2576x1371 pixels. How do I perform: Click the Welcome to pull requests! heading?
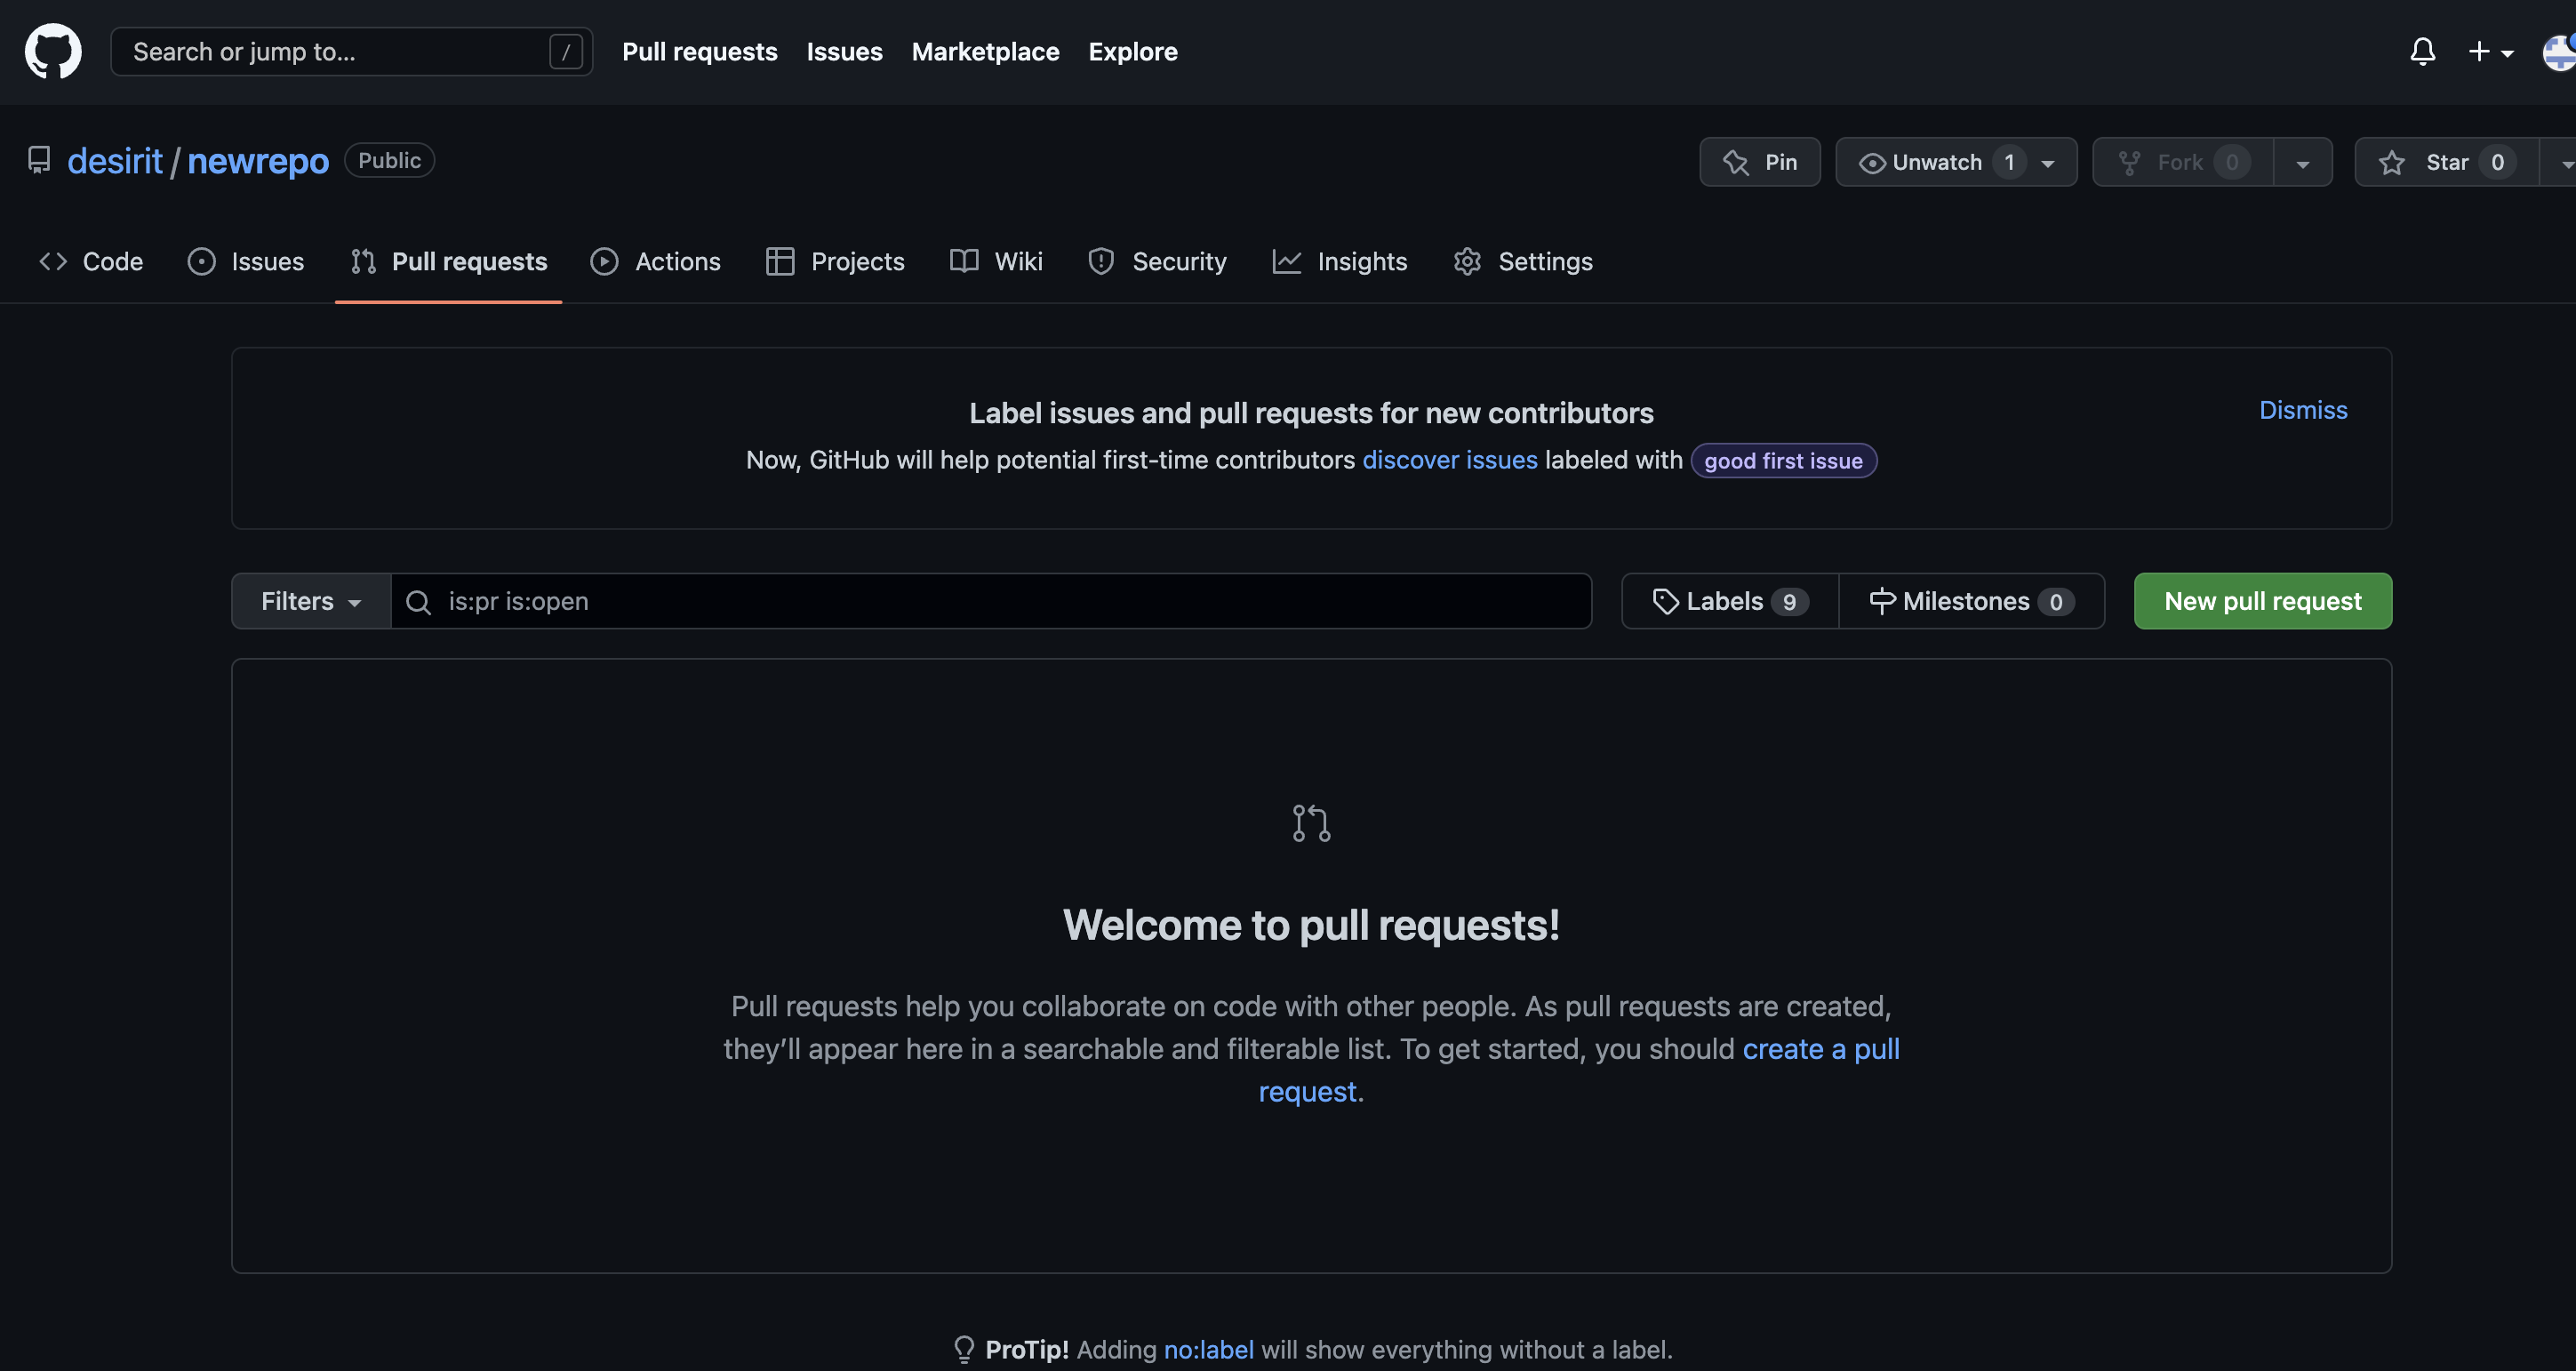tap(1311, 925)
